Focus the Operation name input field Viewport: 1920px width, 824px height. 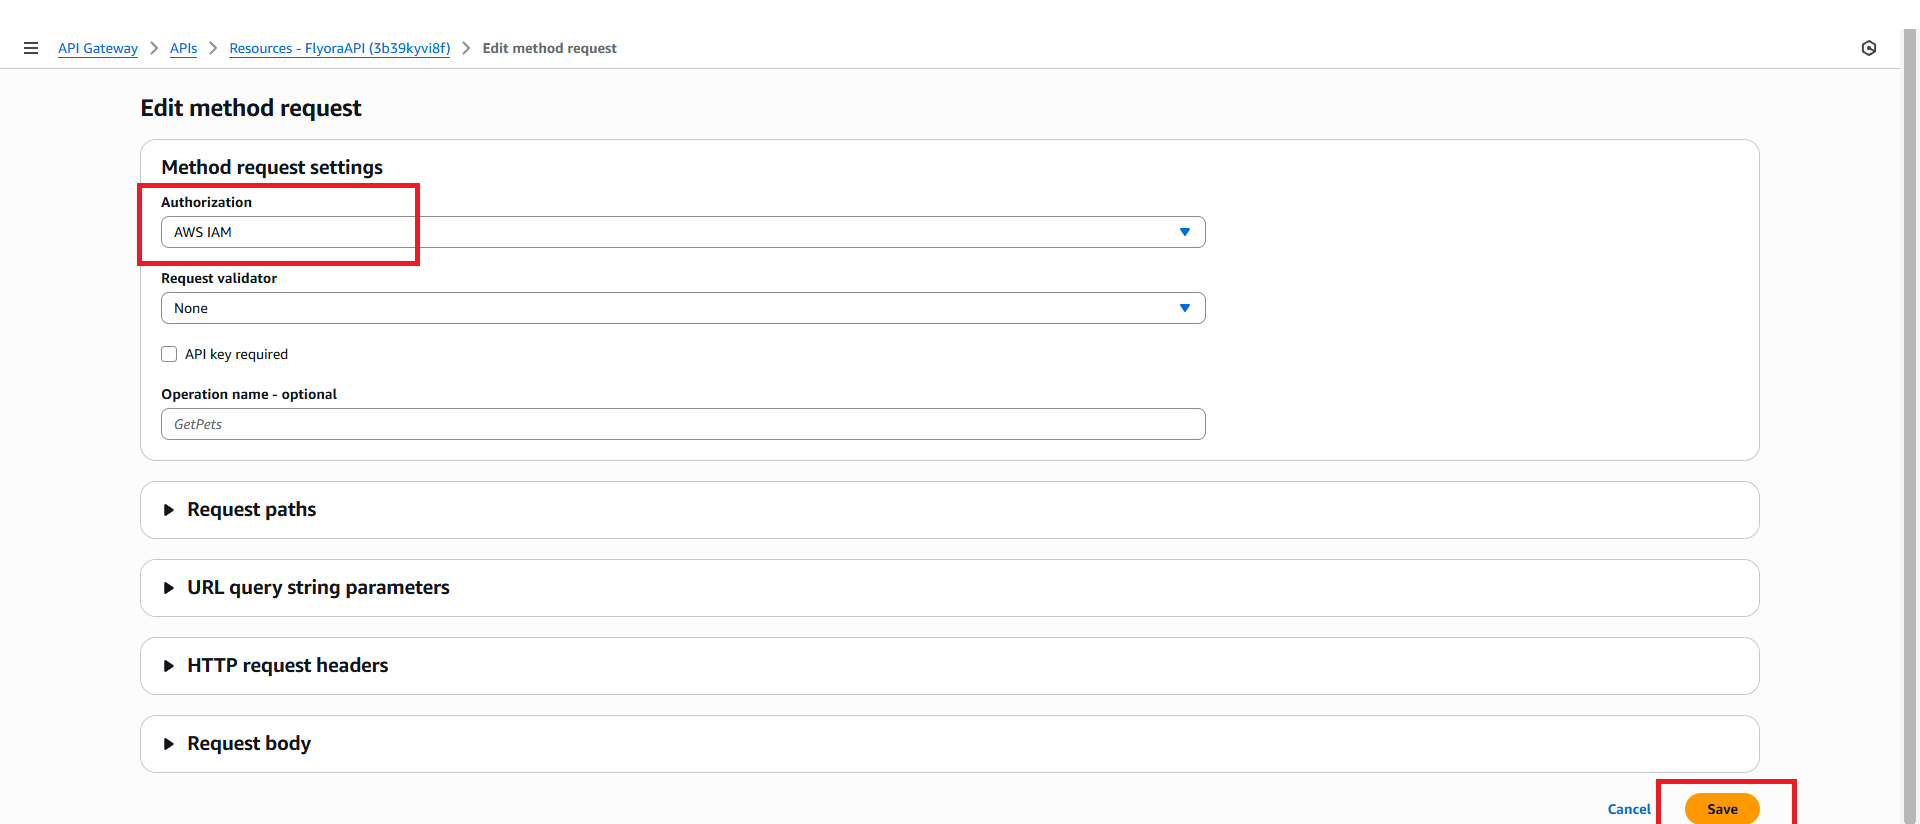coord(682,424)
